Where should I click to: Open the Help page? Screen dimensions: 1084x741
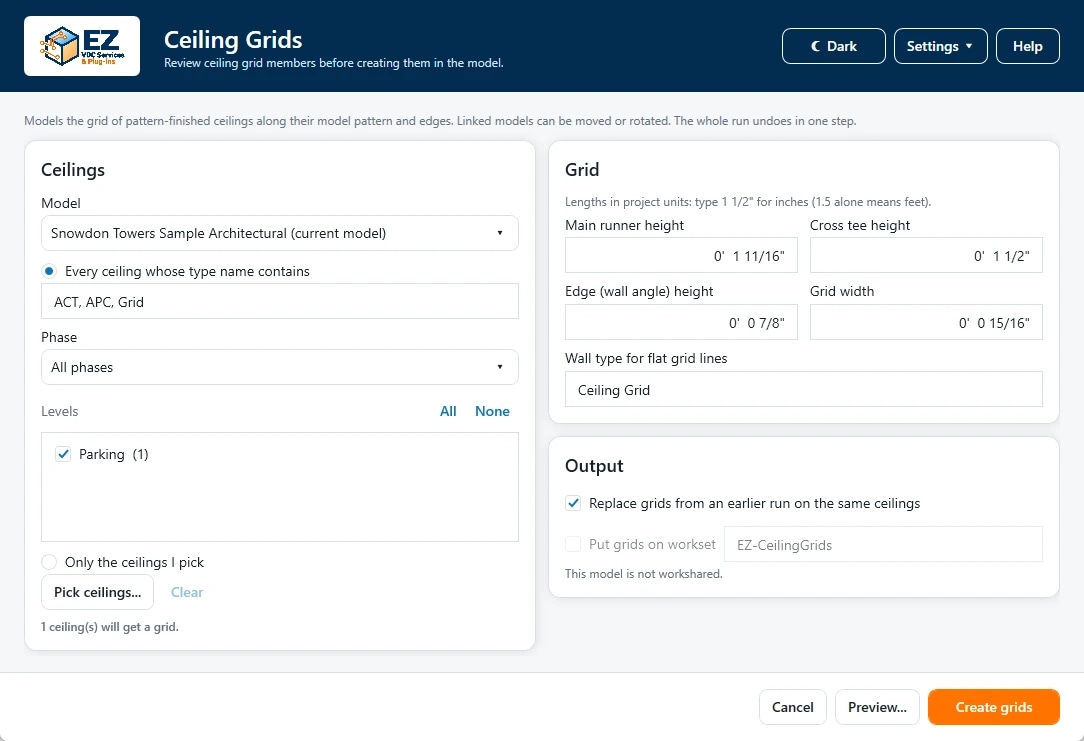pyautogui.click(x=1027, y=46)
